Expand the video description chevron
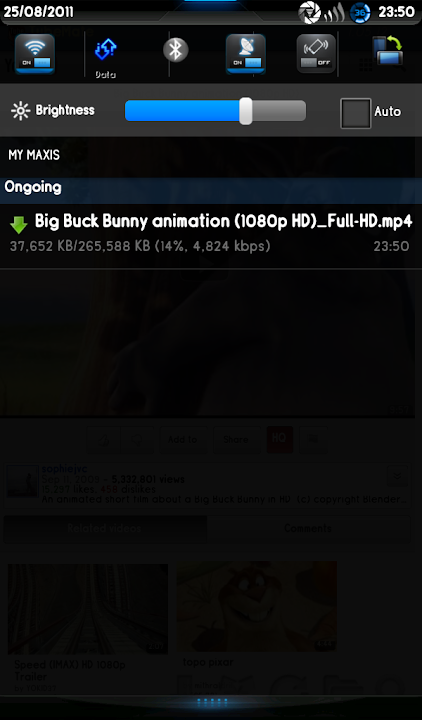The image size is (422, 720). tap(397, 477)
